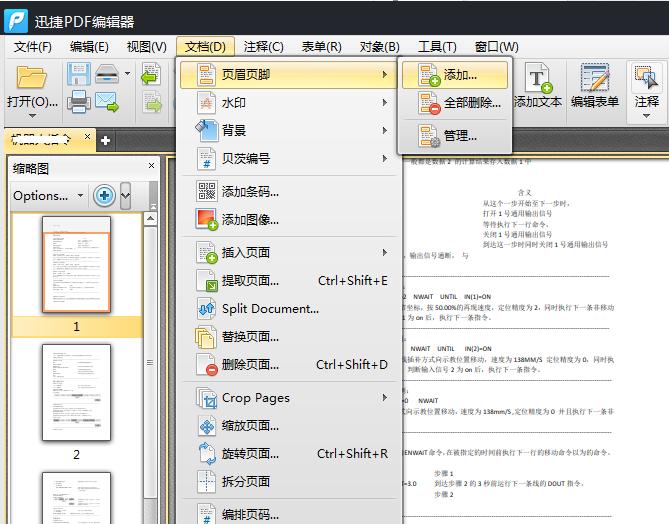This screenshot has height=524, width=669.
Task: Click the 插入页面 page icon
Action: point(207,252)
